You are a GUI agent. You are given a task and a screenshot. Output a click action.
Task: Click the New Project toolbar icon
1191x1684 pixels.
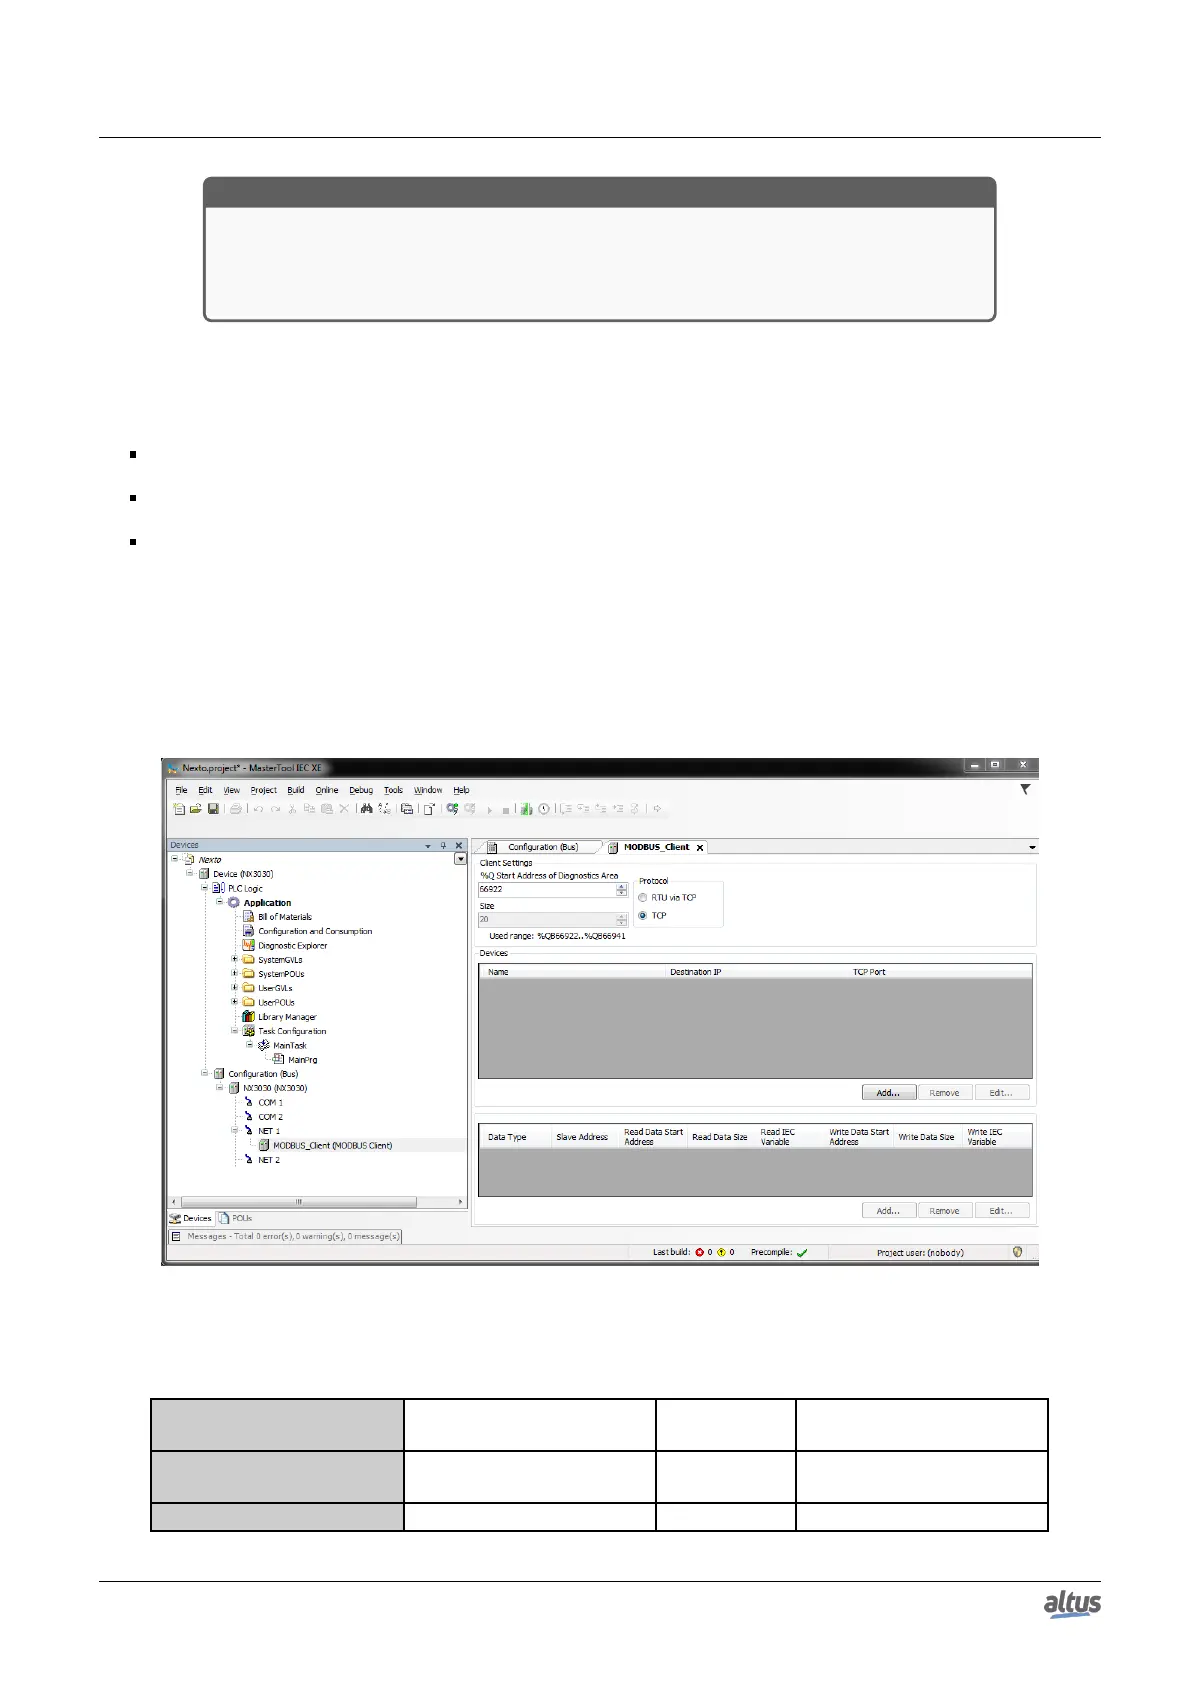tap(179, 809)
